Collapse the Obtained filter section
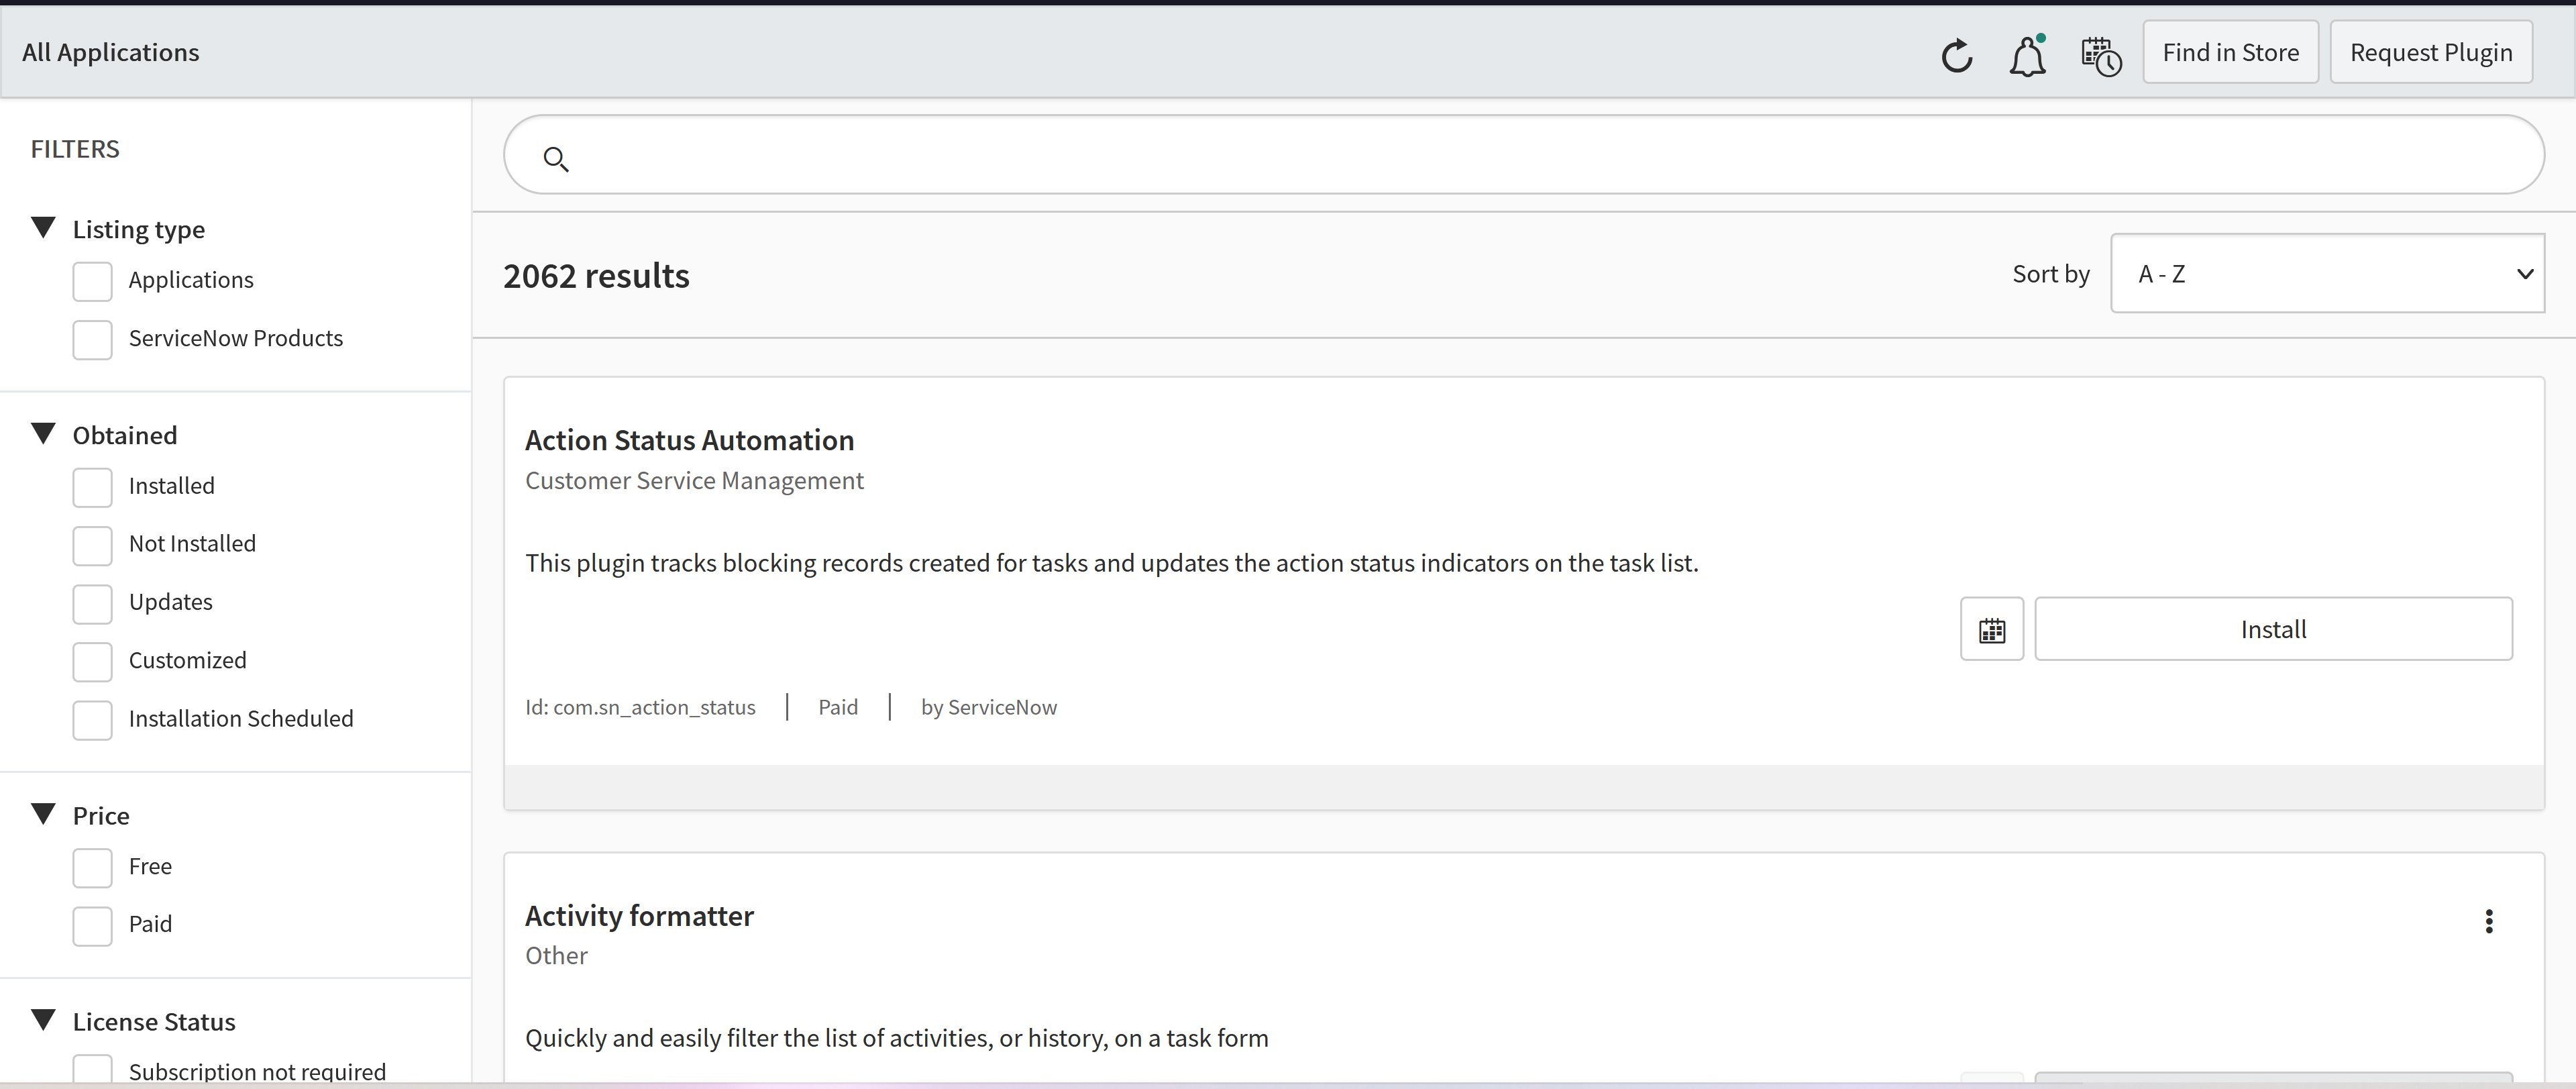Screen dimensions: 2576x1089 pyautogui.click(x=43, y=434)
